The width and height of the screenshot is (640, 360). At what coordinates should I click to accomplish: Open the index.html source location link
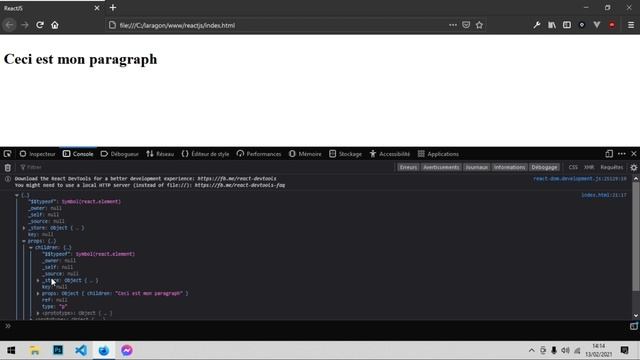pos(604,195)
